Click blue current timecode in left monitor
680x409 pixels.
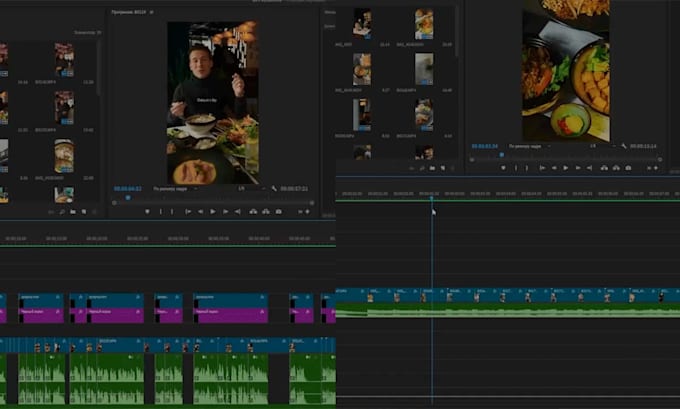128,189
